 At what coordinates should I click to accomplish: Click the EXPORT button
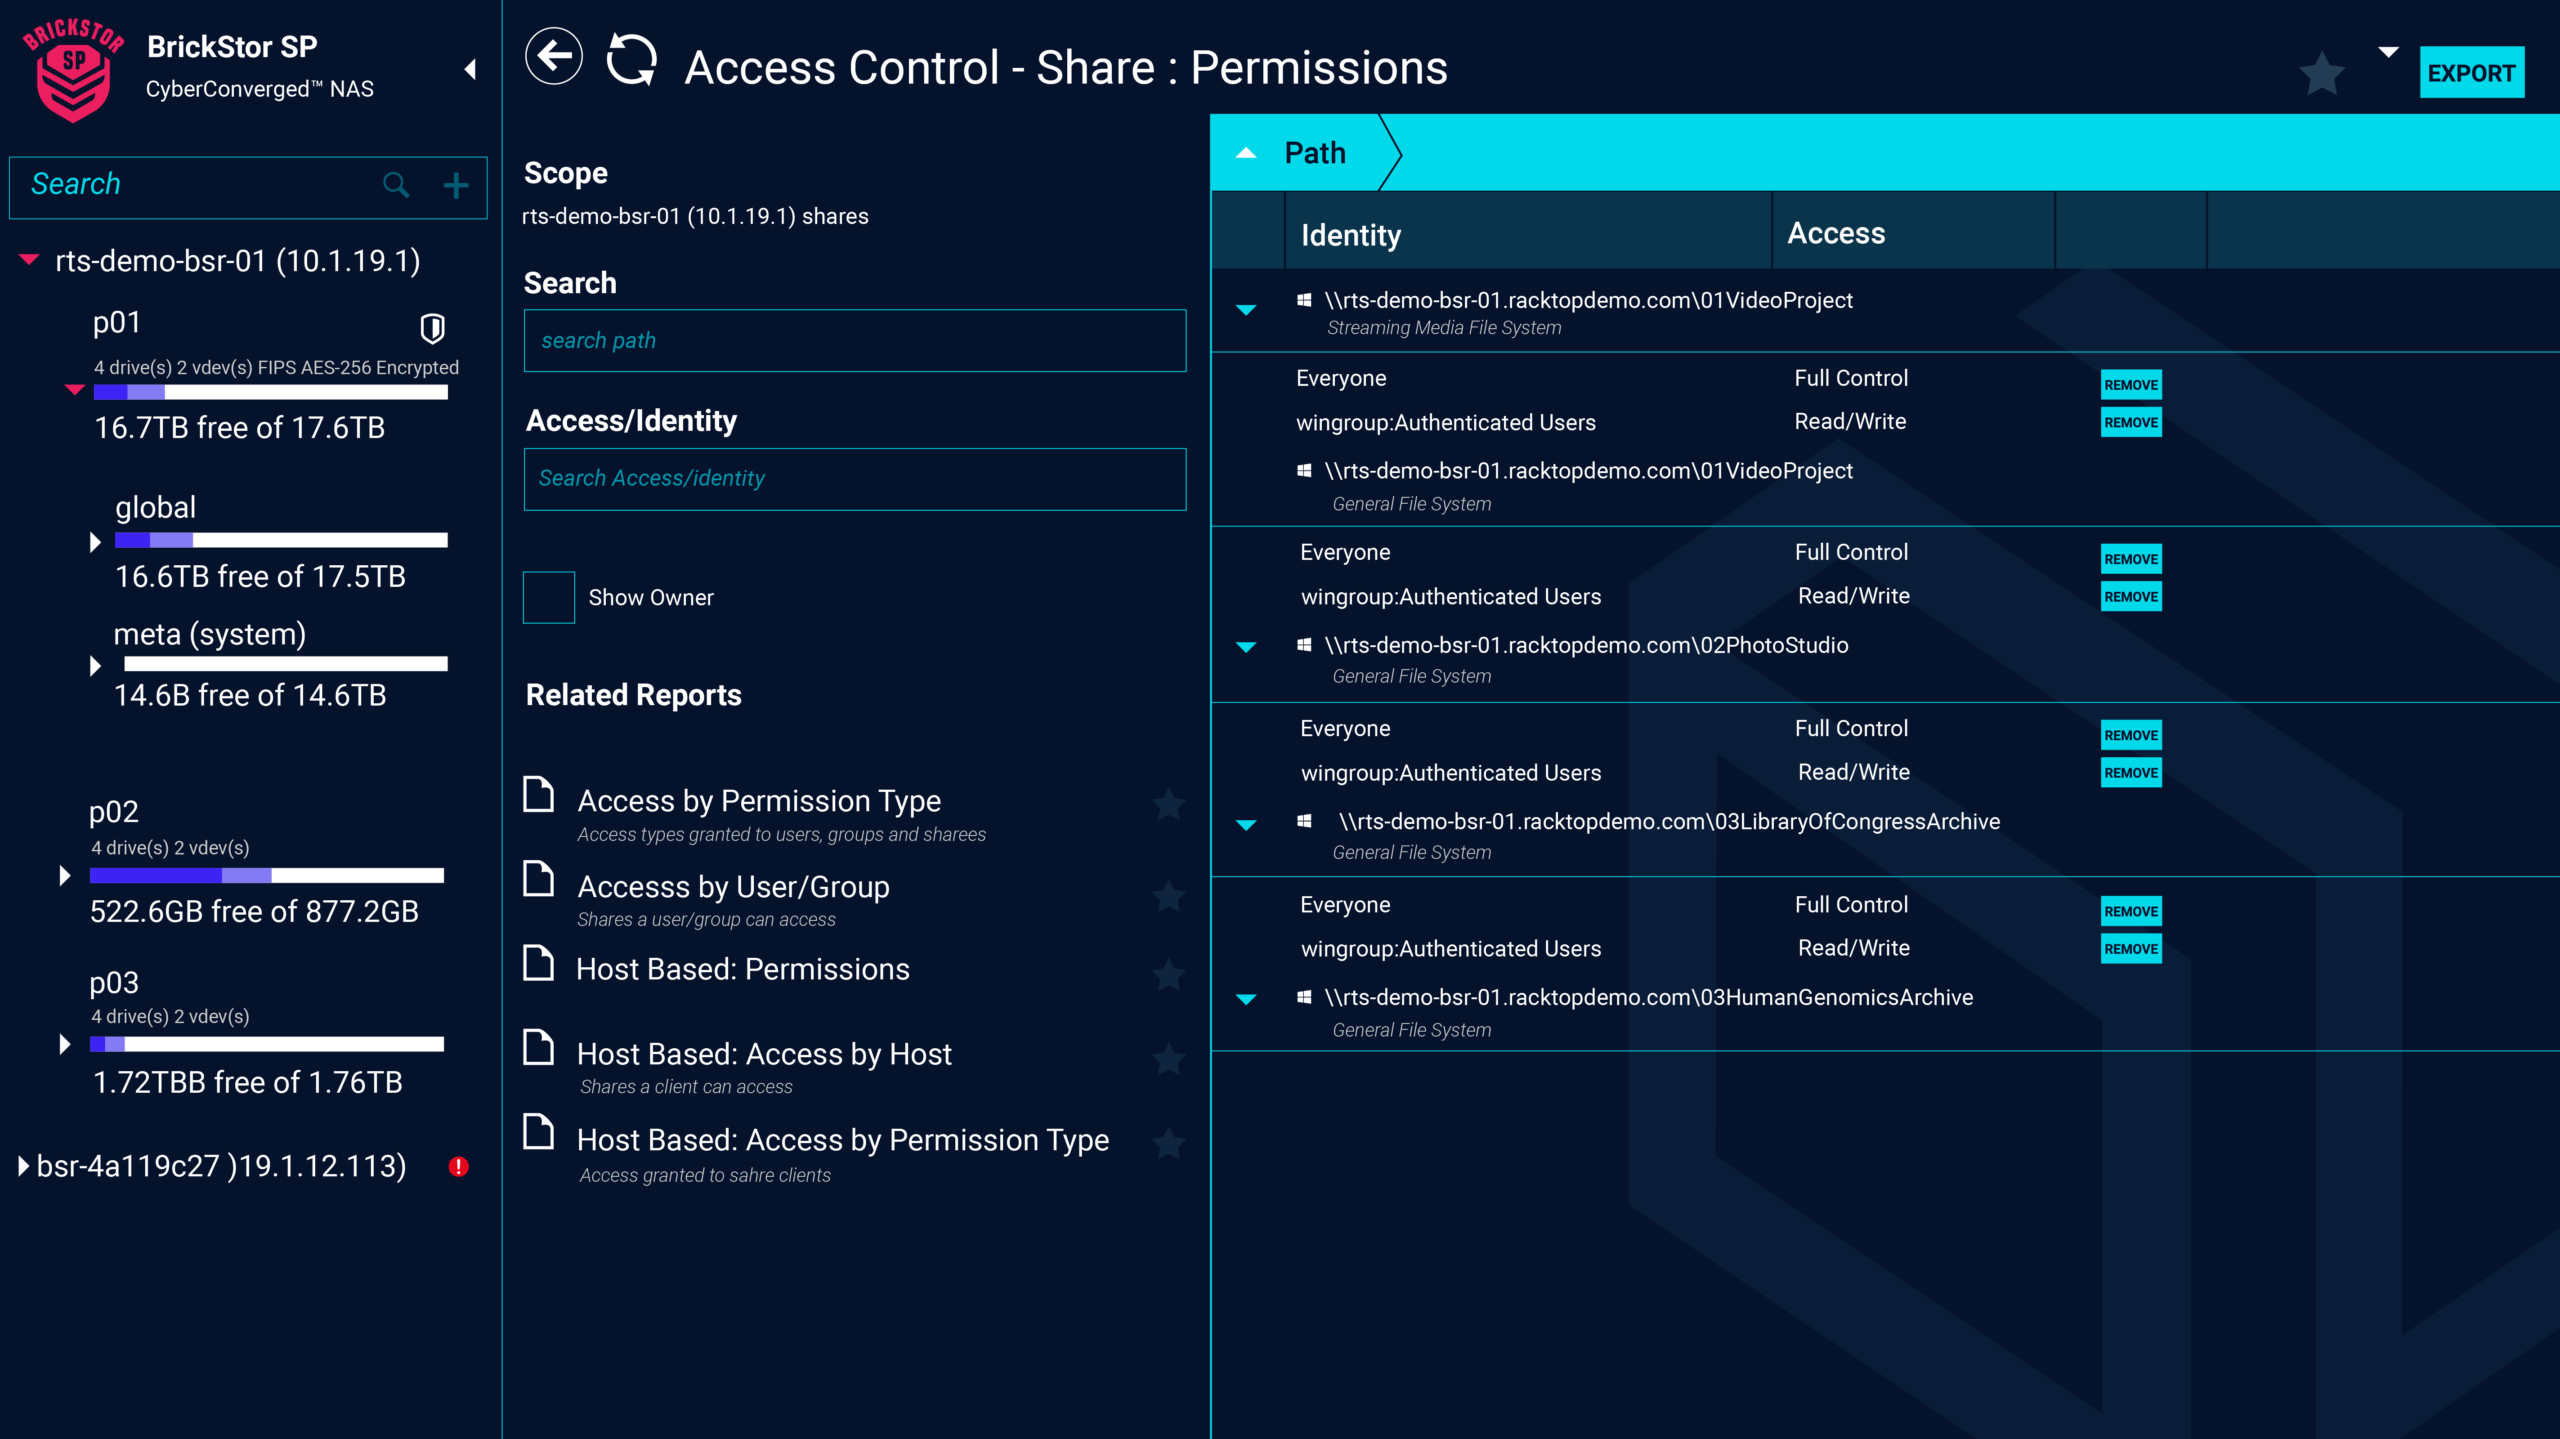point(2471,73)
